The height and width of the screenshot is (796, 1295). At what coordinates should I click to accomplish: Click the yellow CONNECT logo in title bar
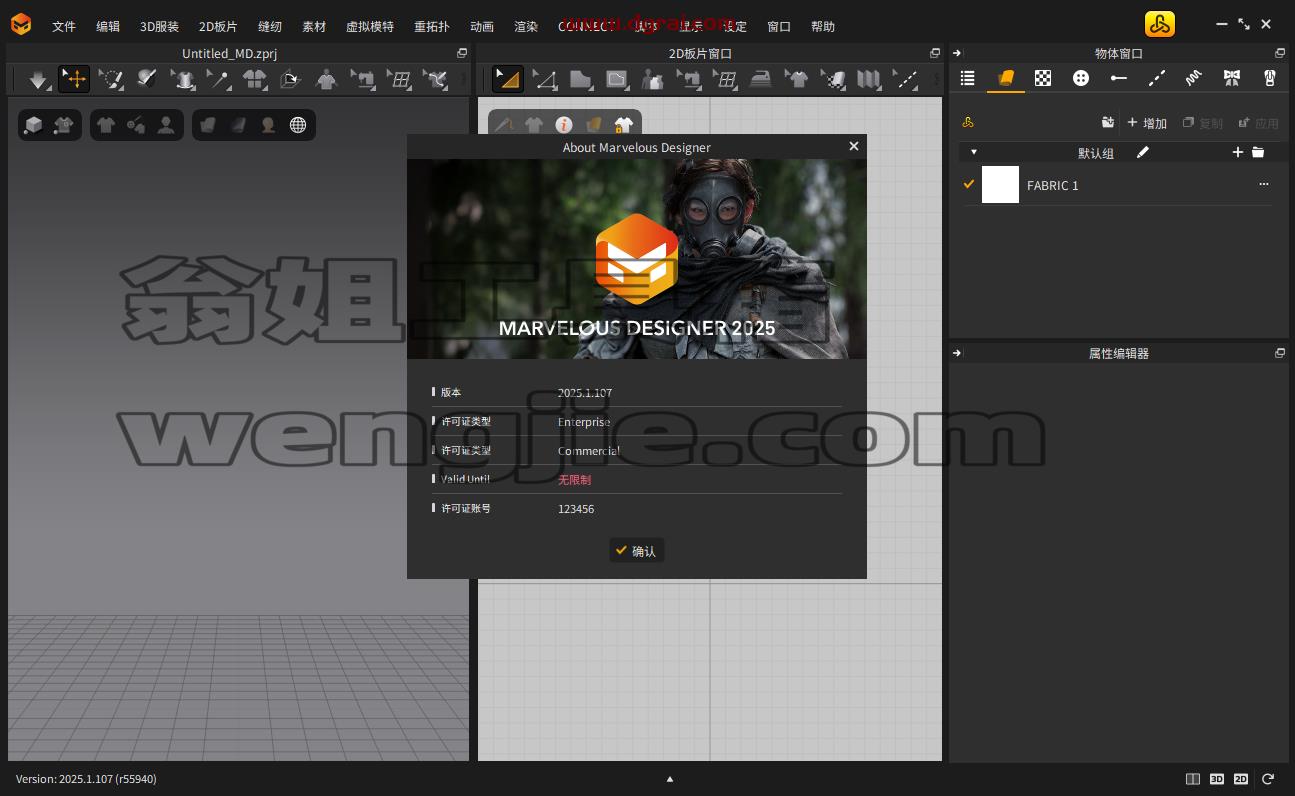pyautogui.click(x=1160, y=25)
